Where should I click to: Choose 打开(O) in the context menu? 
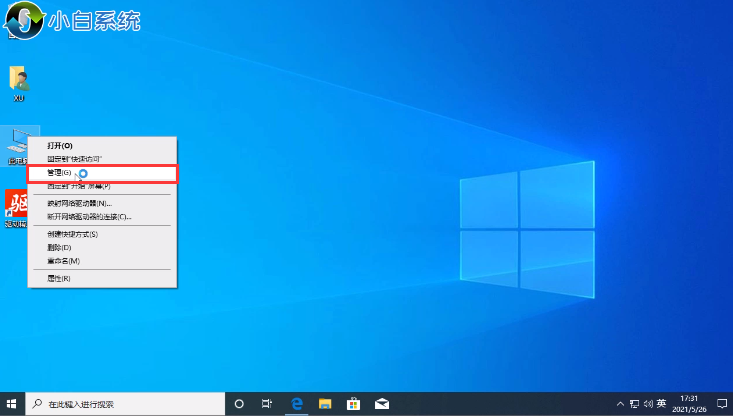coord(60,146)
